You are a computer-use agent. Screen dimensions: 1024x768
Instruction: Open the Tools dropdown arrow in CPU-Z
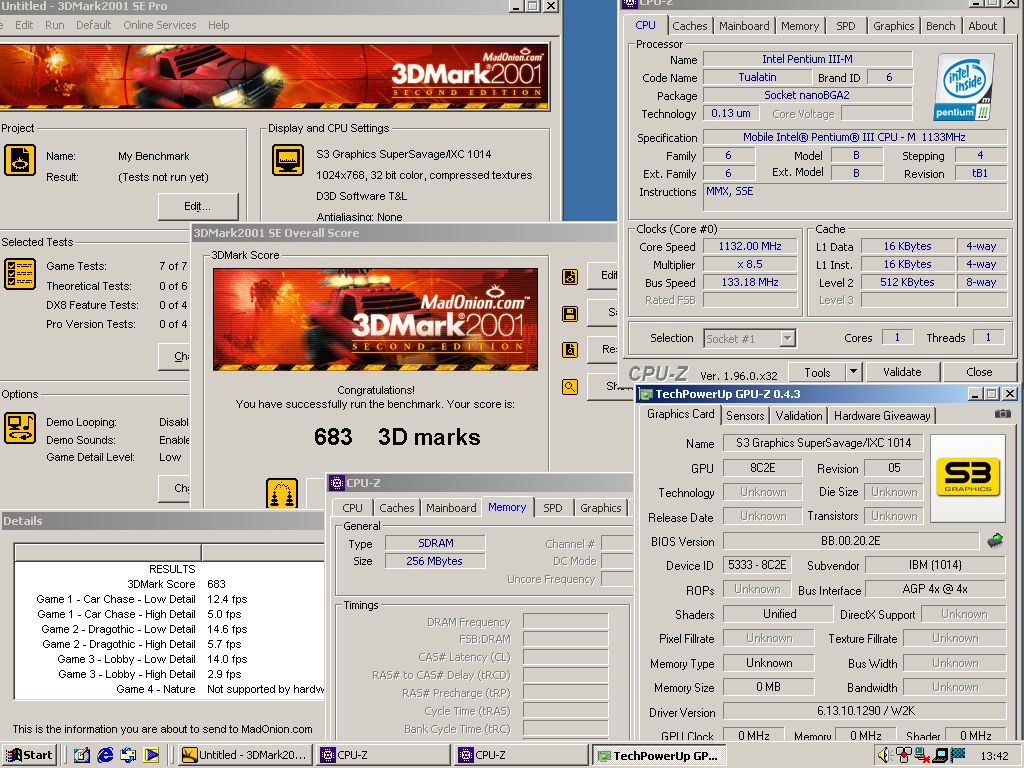click(853, 372)
